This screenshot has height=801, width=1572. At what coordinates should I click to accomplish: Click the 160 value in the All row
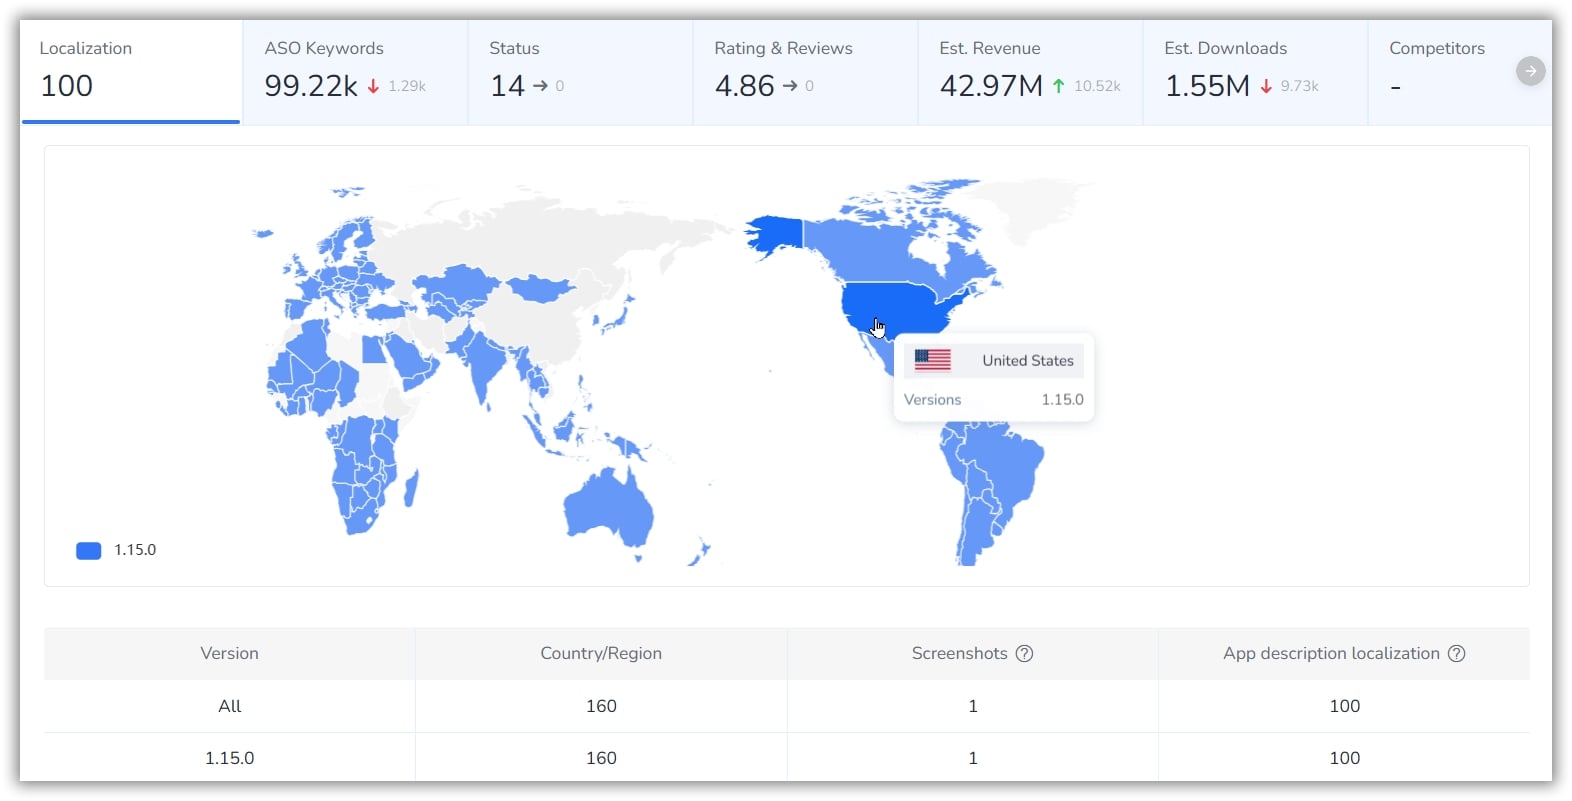click(601, 706)
